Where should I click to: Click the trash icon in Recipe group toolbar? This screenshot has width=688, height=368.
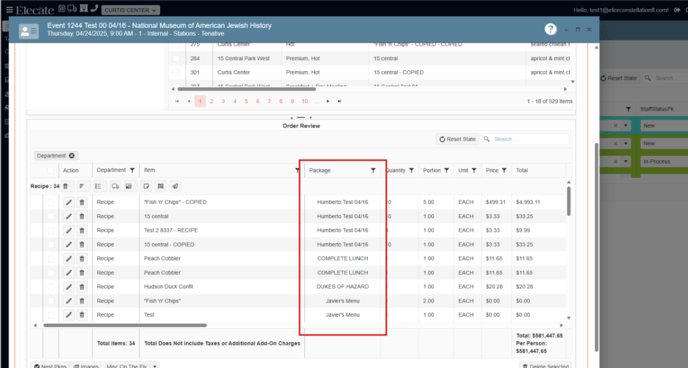[65, 186]
